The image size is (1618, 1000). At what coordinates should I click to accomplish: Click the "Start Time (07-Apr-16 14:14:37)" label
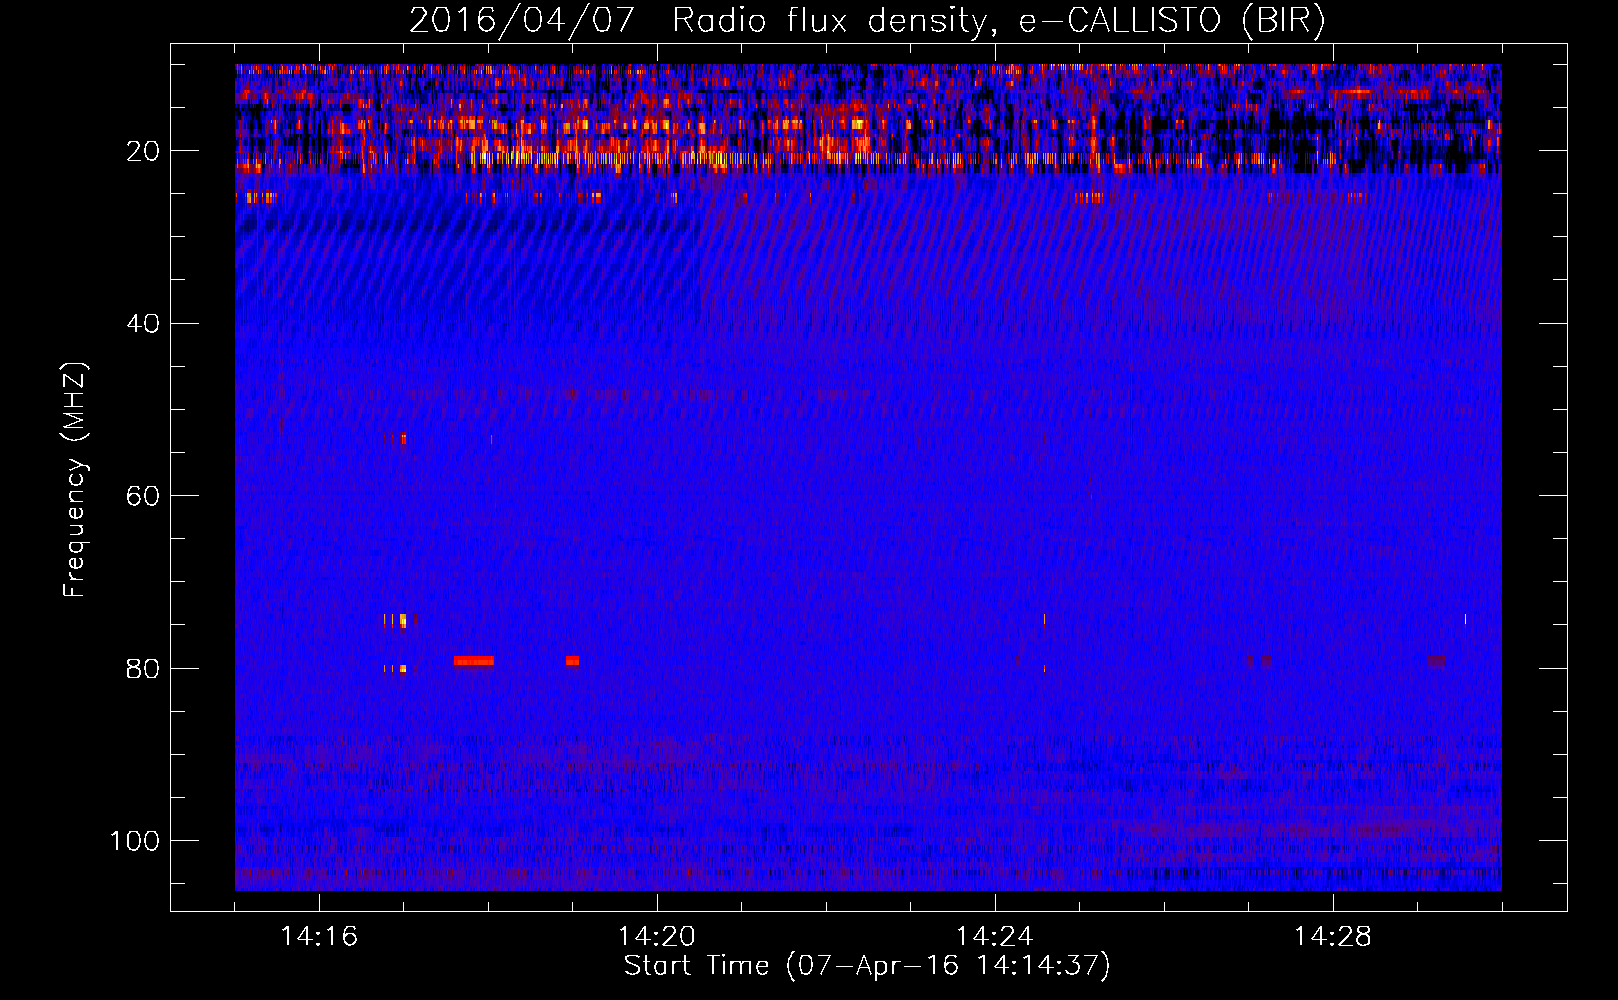tap(867, 966)
